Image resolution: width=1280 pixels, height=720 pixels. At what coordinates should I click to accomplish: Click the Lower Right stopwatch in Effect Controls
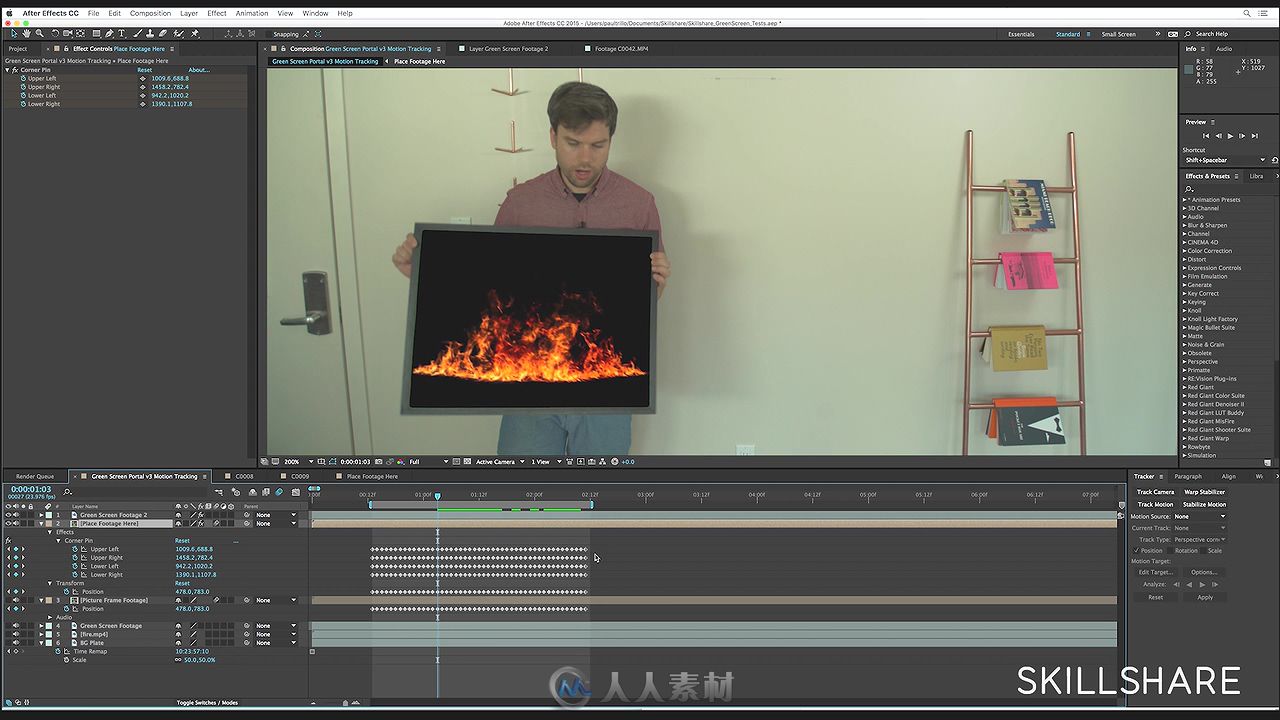(x=22, y=104)
